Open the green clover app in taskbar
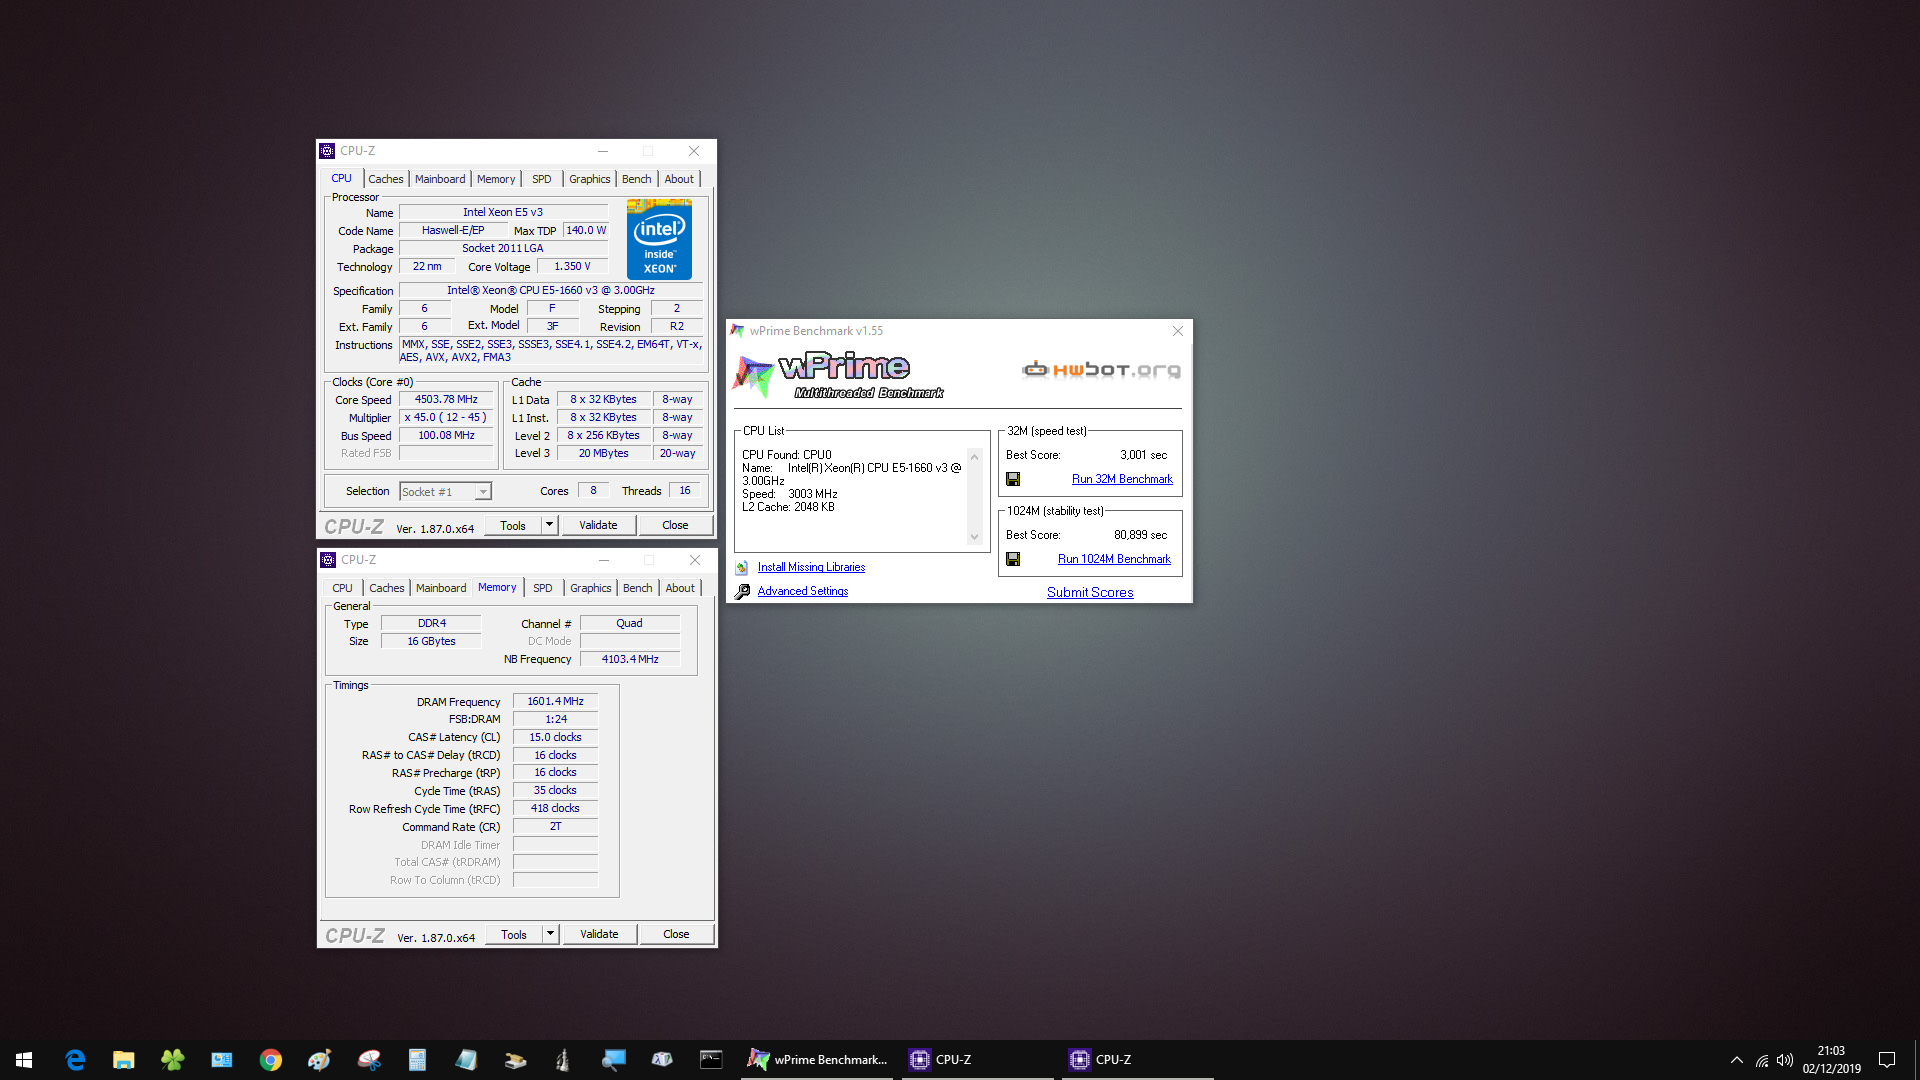Screen dimensions: 1920x1080 [173, 1060]
